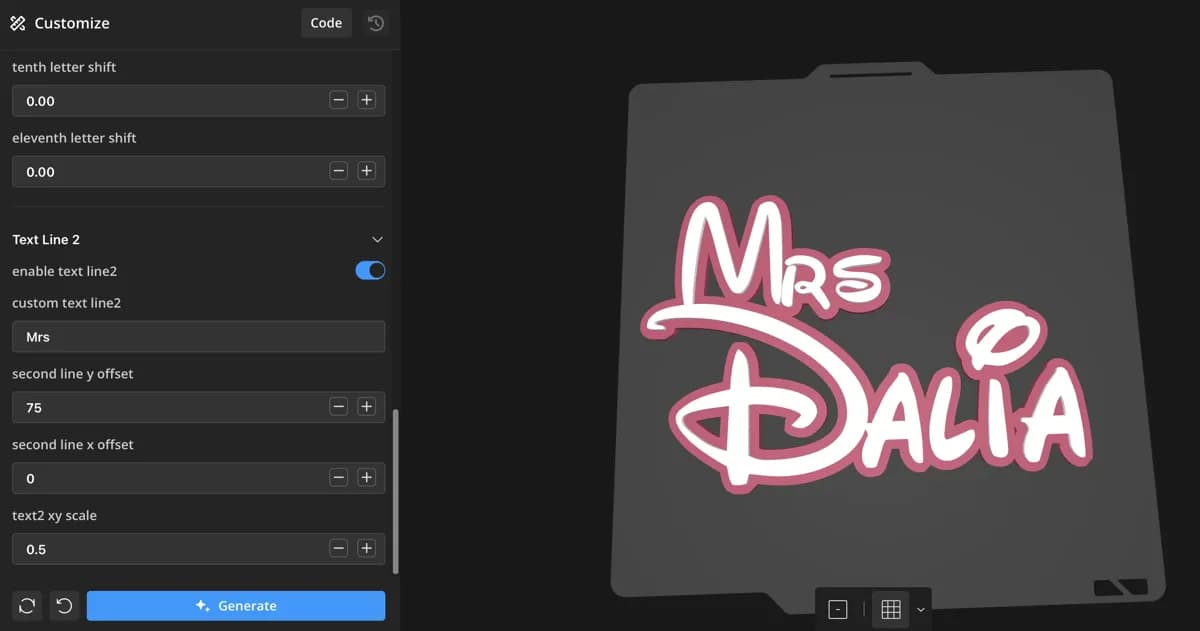Click the Text Line 2 section header
The image size is (1200, 631).
pyautogui.click(x=198, y=240)
